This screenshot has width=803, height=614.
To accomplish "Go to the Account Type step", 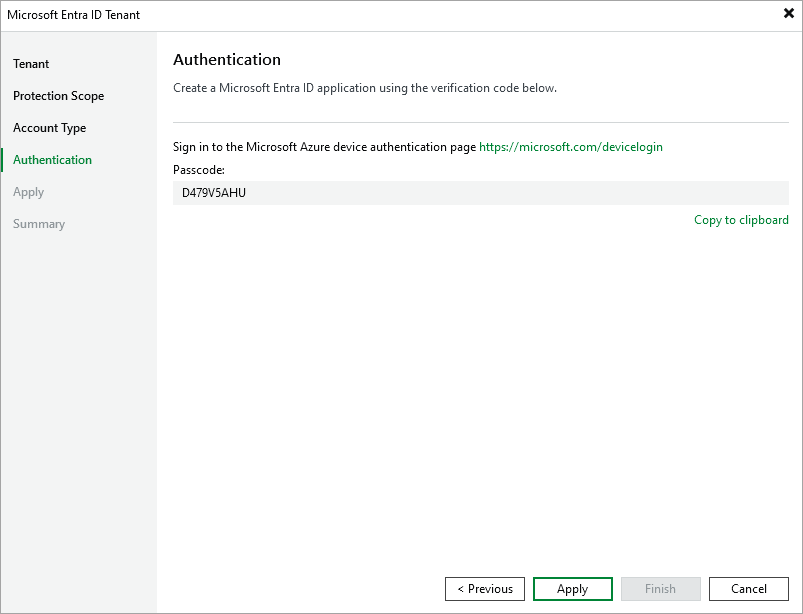I will (50, 127).
